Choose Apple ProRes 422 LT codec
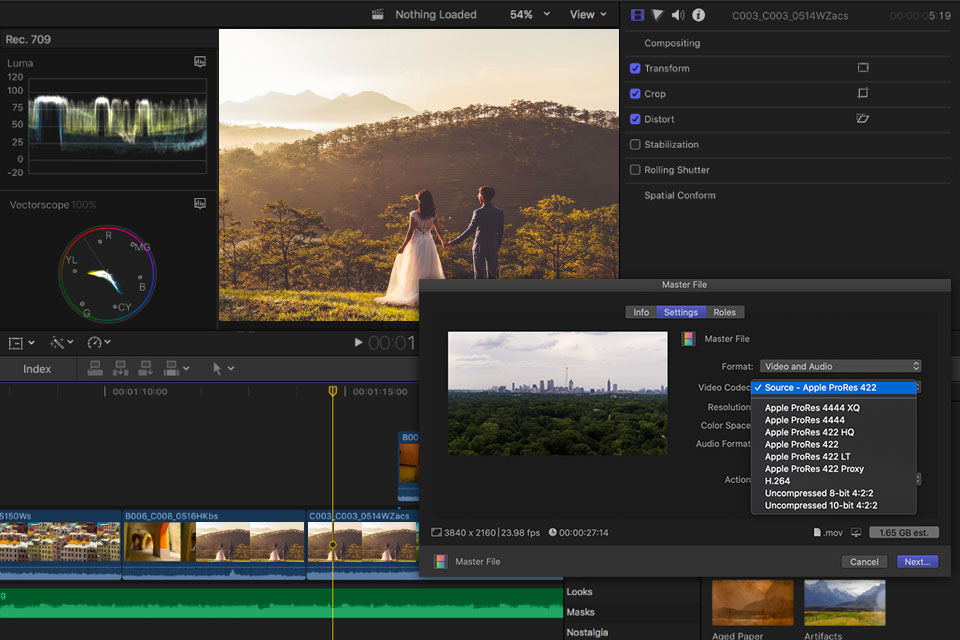Image resolution: width=960 pixels, height=640 pixels. pos(834,456)
